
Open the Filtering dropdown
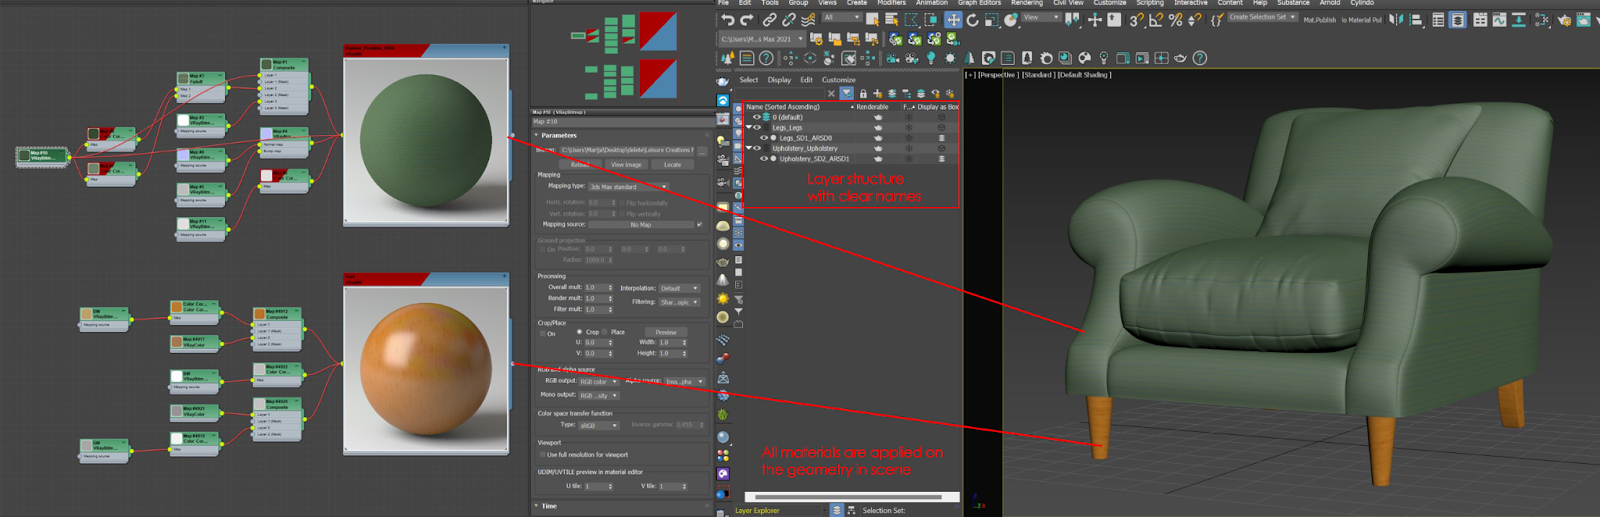click(680, 302)
